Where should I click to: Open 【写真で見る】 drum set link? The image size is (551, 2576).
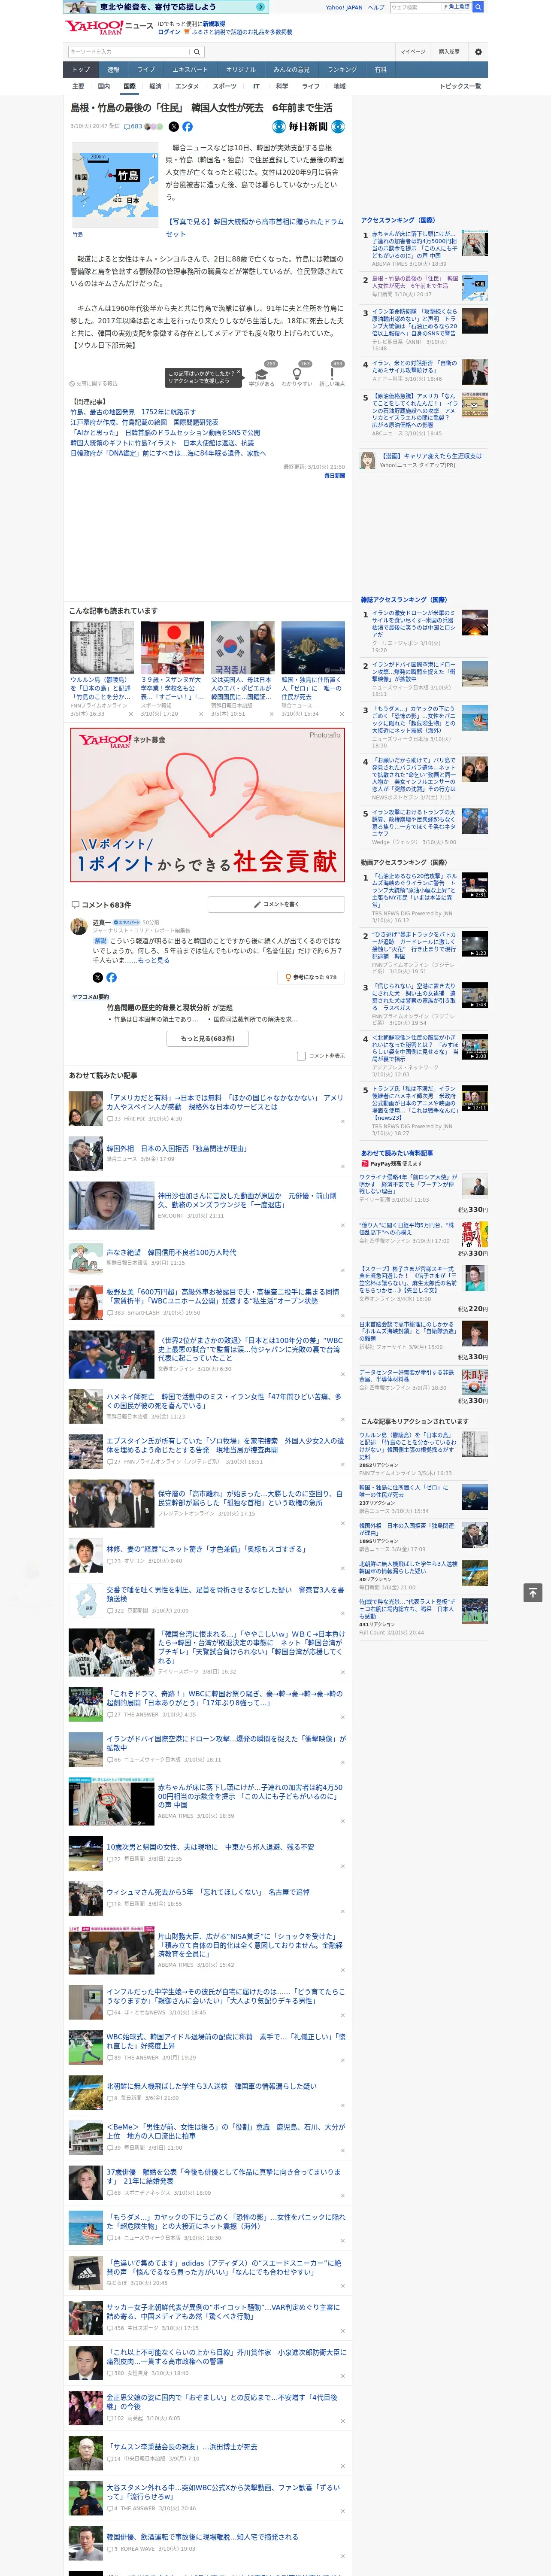[x=254, y=228]
